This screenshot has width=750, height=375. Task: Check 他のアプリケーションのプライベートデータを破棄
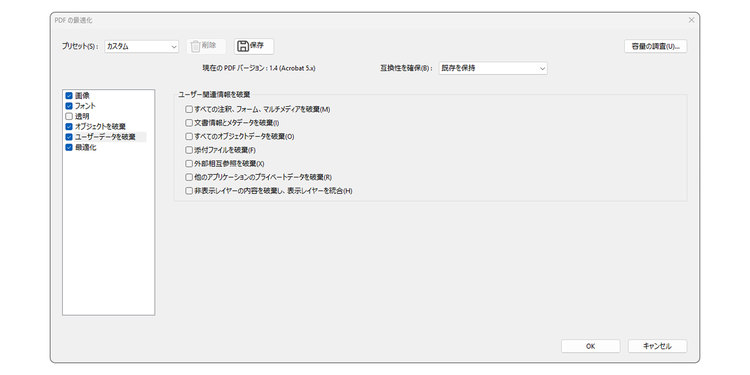click(x=189, y=177)
